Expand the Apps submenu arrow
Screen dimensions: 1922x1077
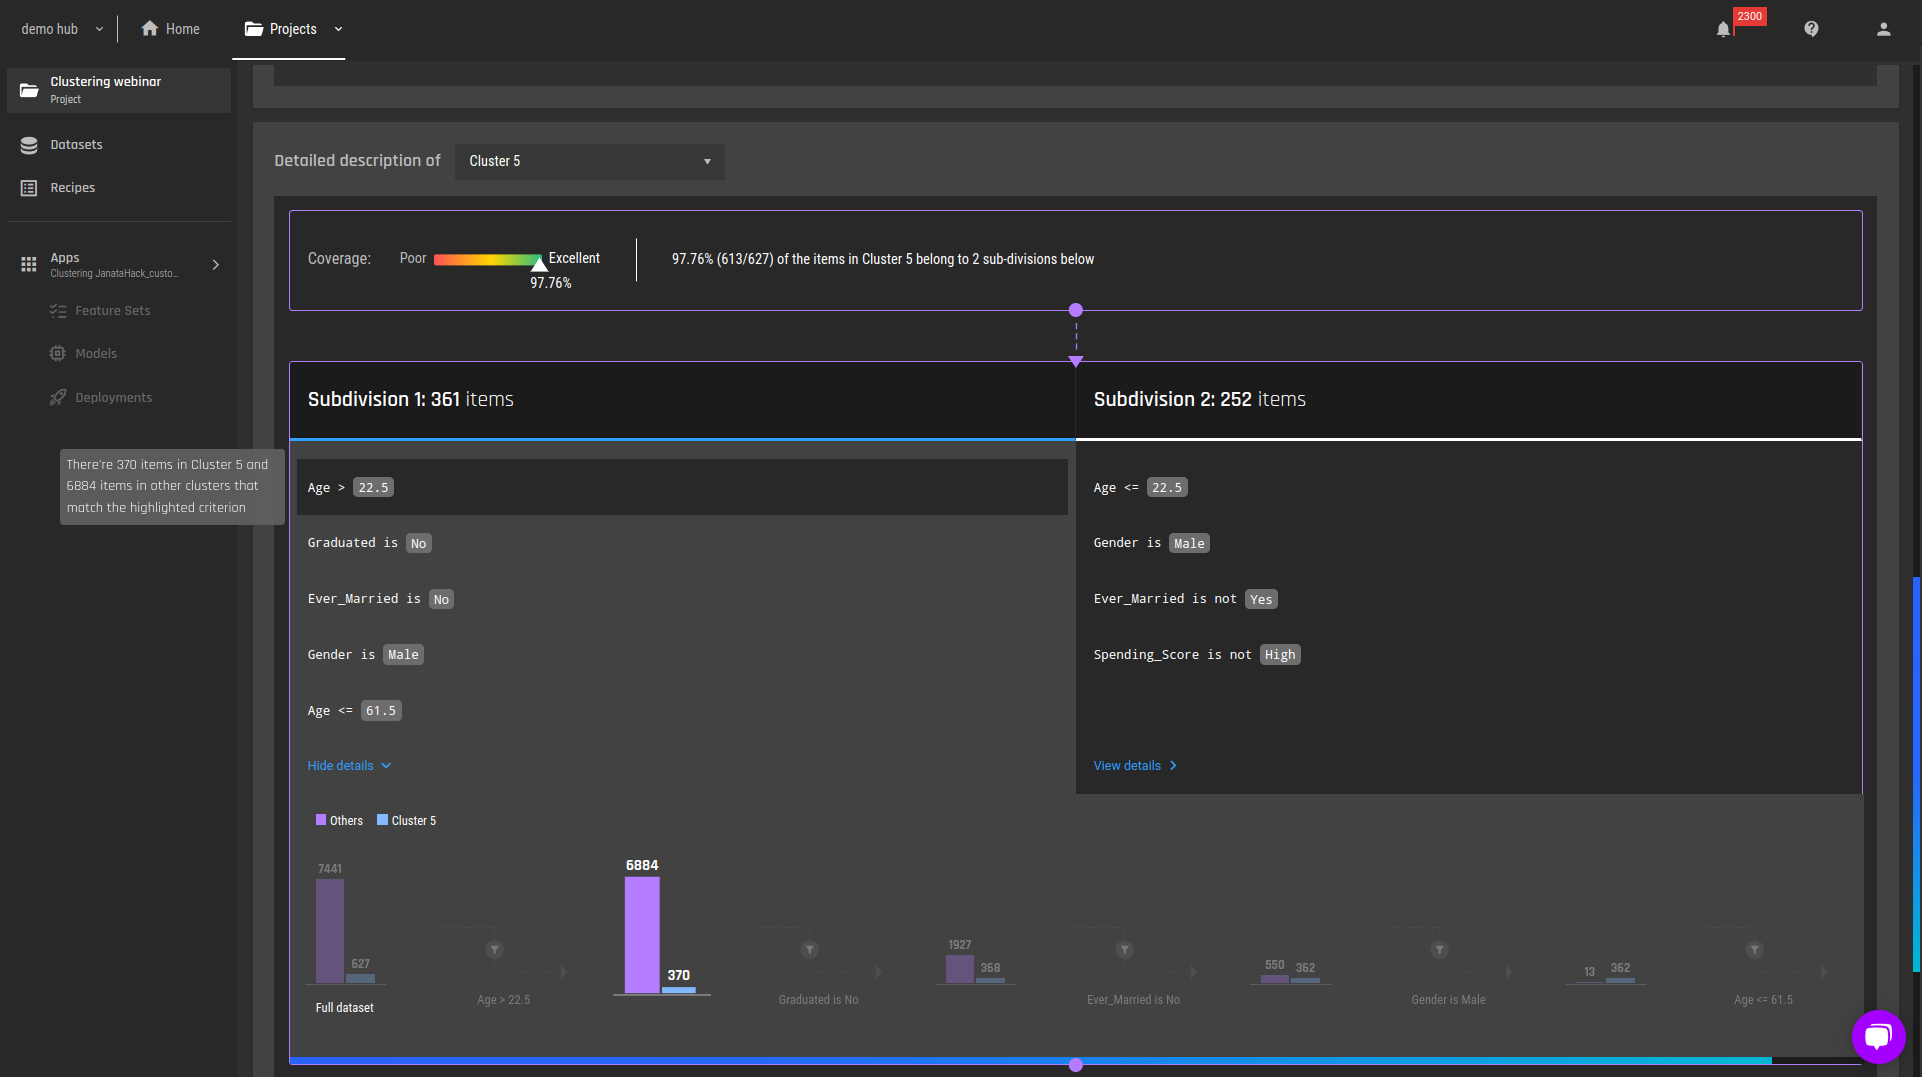(215, 264)
